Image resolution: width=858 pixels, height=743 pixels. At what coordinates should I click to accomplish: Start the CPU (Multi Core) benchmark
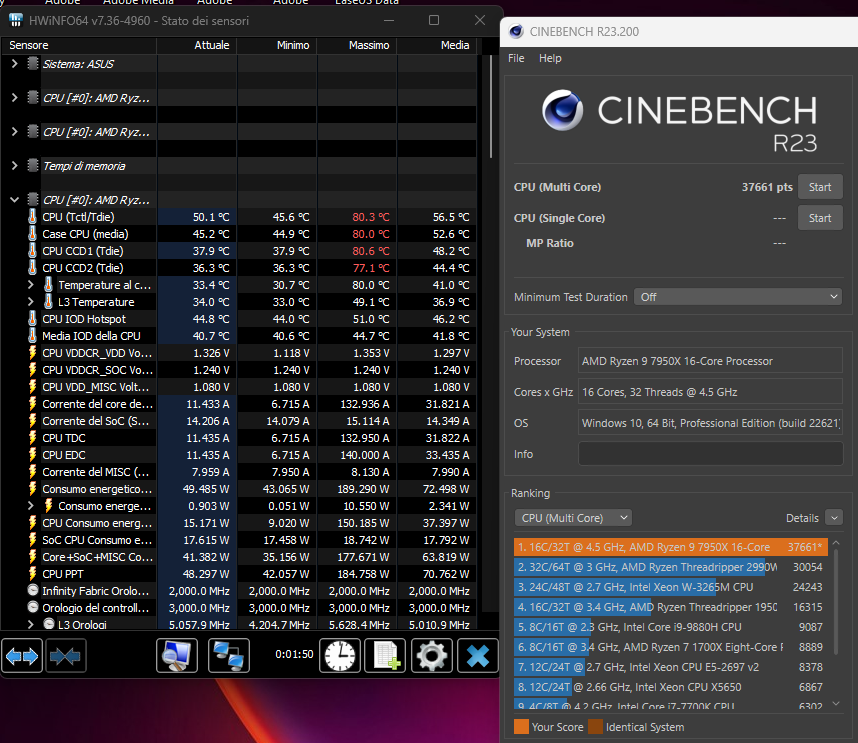pyautogui.click(x=820, y=187)
